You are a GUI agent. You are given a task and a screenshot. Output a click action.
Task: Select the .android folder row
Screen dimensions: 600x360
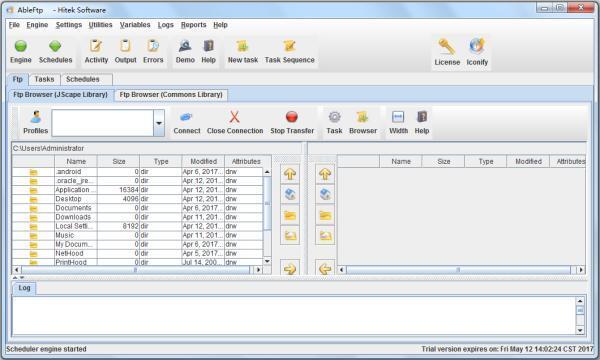138,172
